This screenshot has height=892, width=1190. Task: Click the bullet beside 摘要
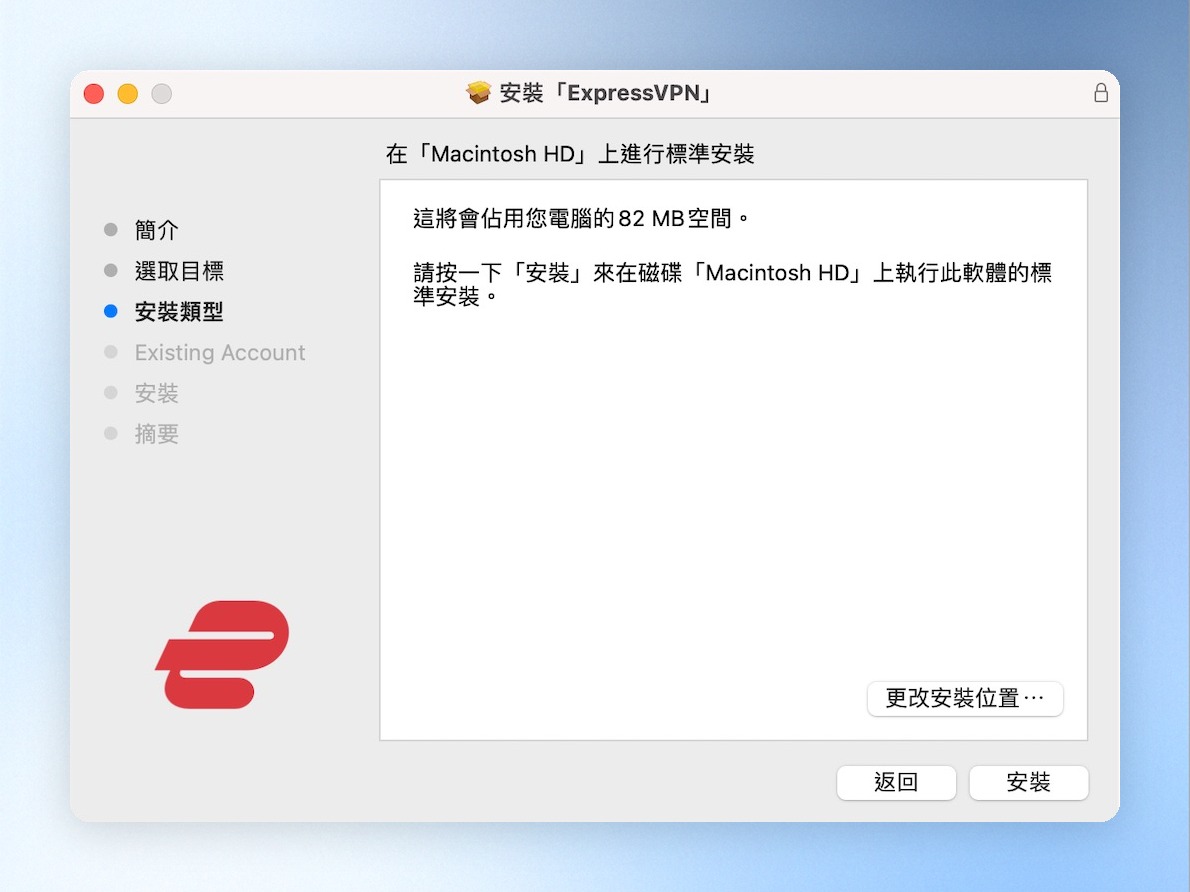111,433
